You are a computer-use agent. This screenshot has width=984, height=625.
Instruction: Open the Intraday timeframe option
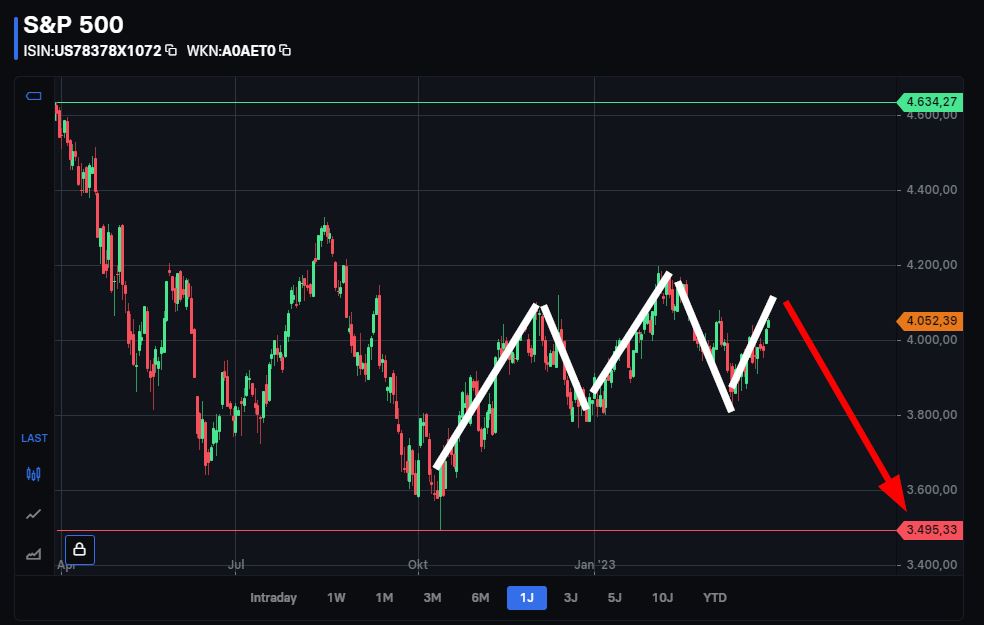[x=272, y=597]
